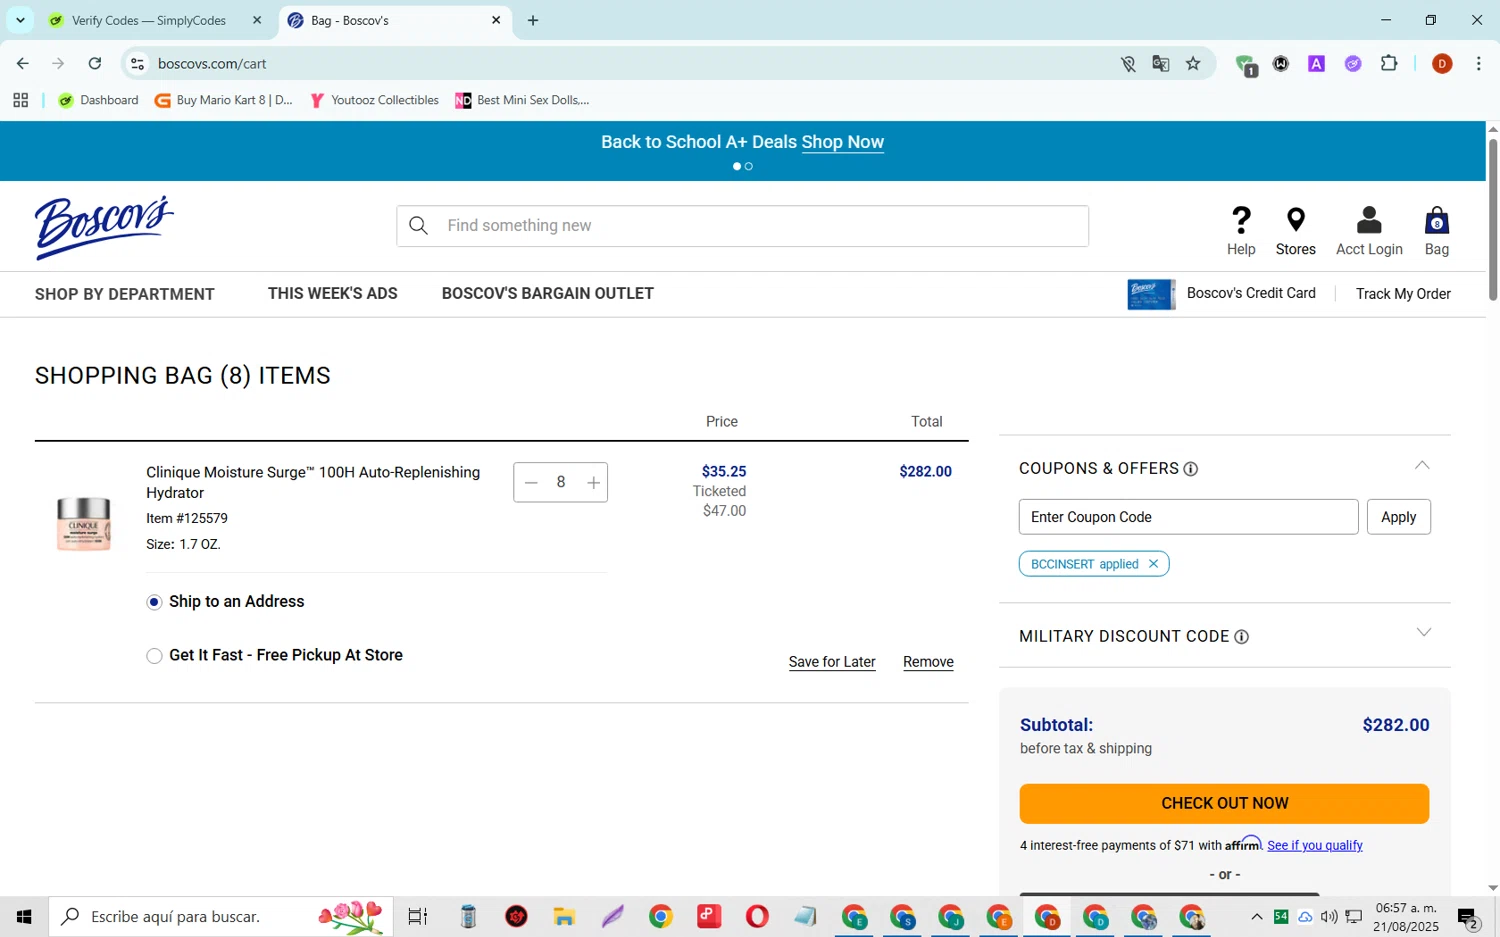Show hidden system tray icons chevron
Image resolution: width=1500 pixels, height=937 pixels.
tap(1257, 917)
